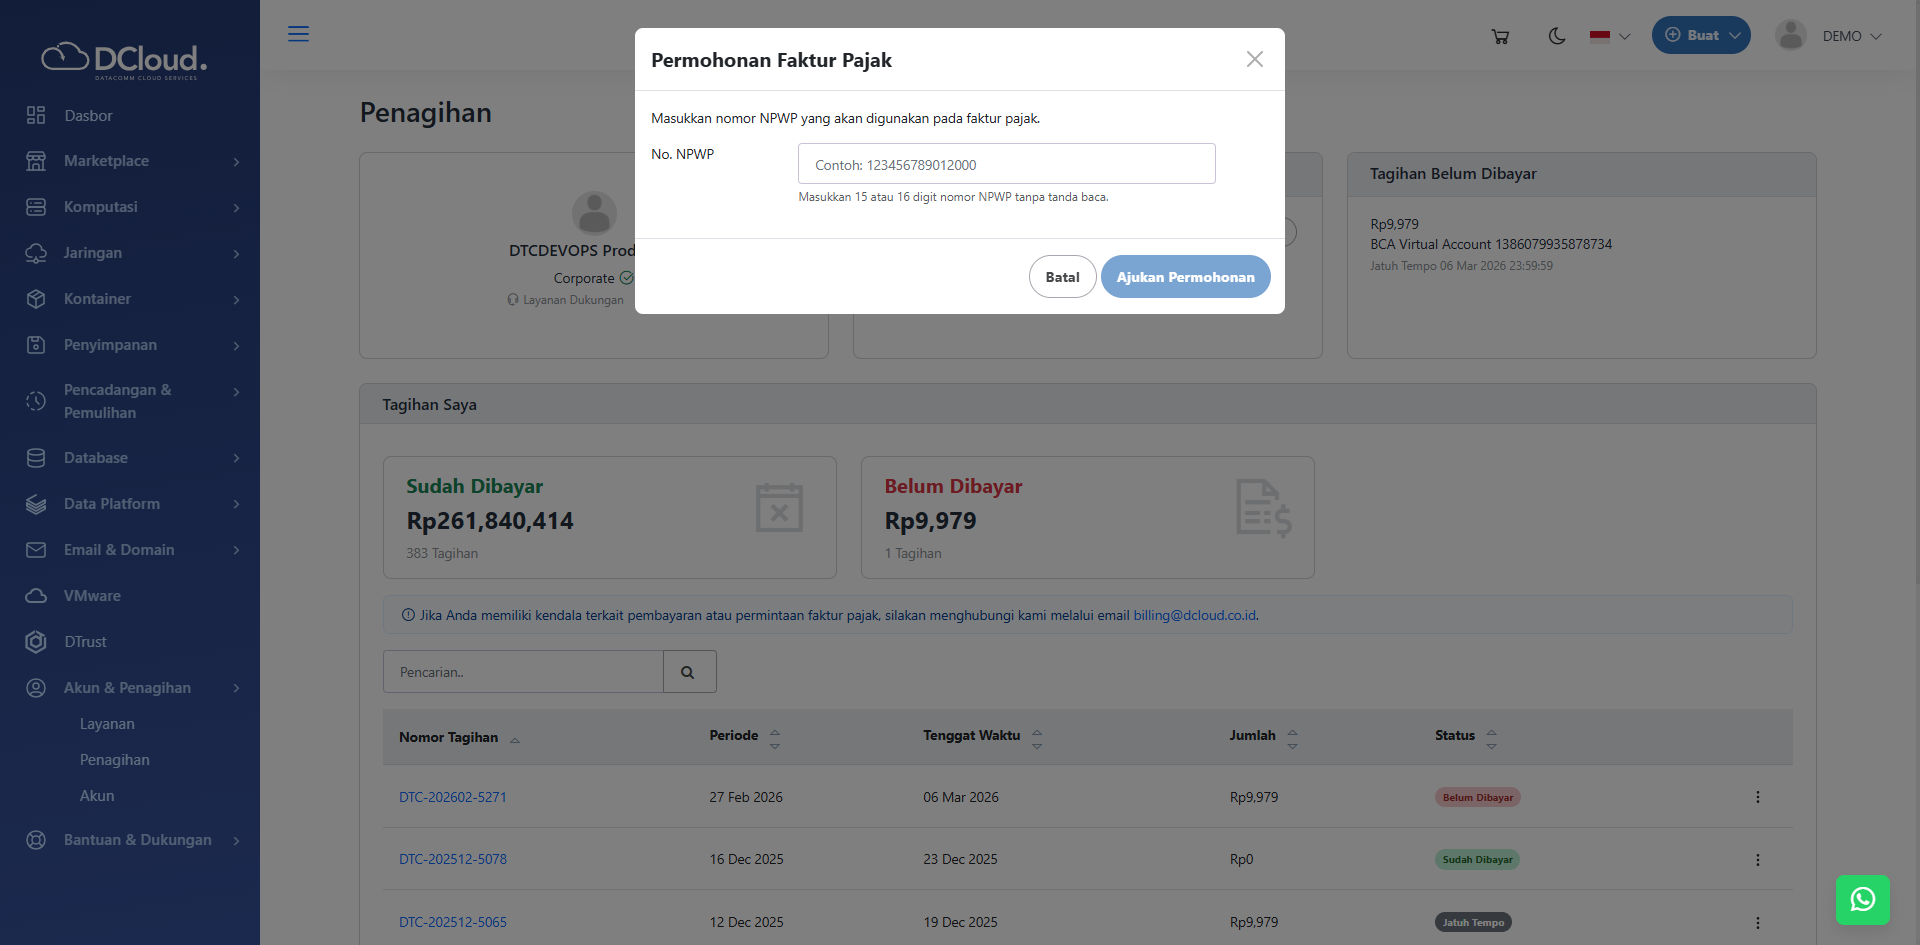Click the DCloud logo

(125, 60)
